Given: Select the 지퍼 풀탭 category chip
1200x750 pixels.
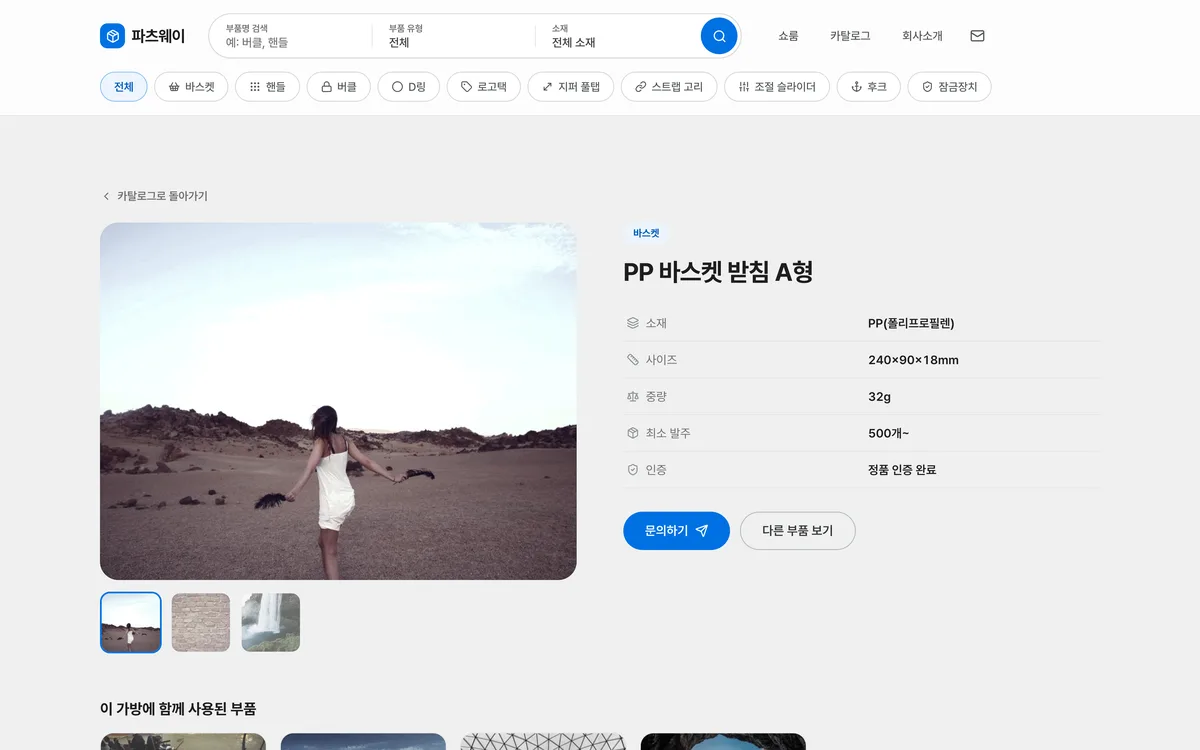Looking at the screenshot, I should (x=571, y=87).
